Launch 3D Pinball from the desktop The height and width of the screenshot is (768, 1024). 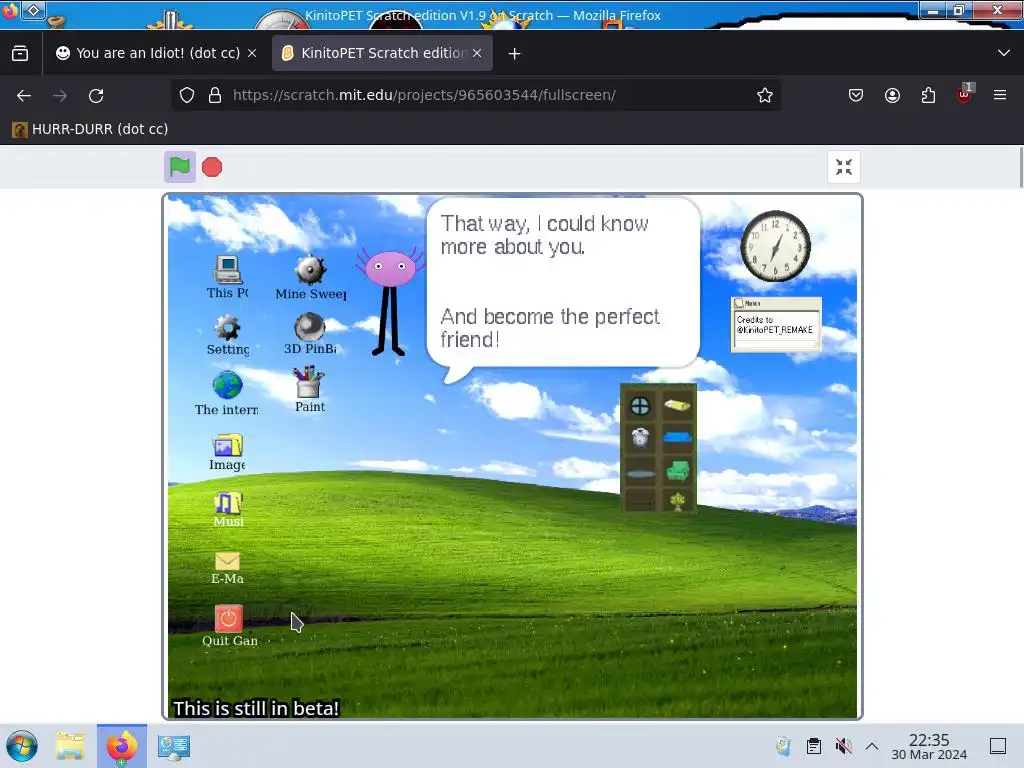[x=310, y=334]
